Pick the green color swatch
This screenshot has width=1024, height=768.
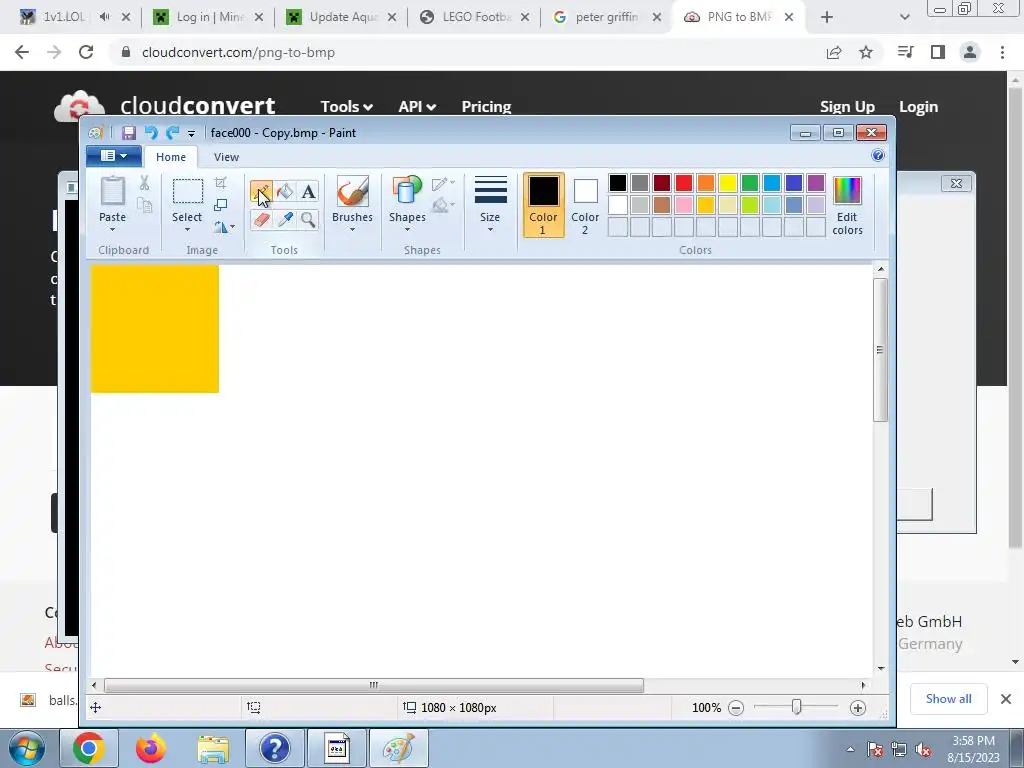point(750,183)
